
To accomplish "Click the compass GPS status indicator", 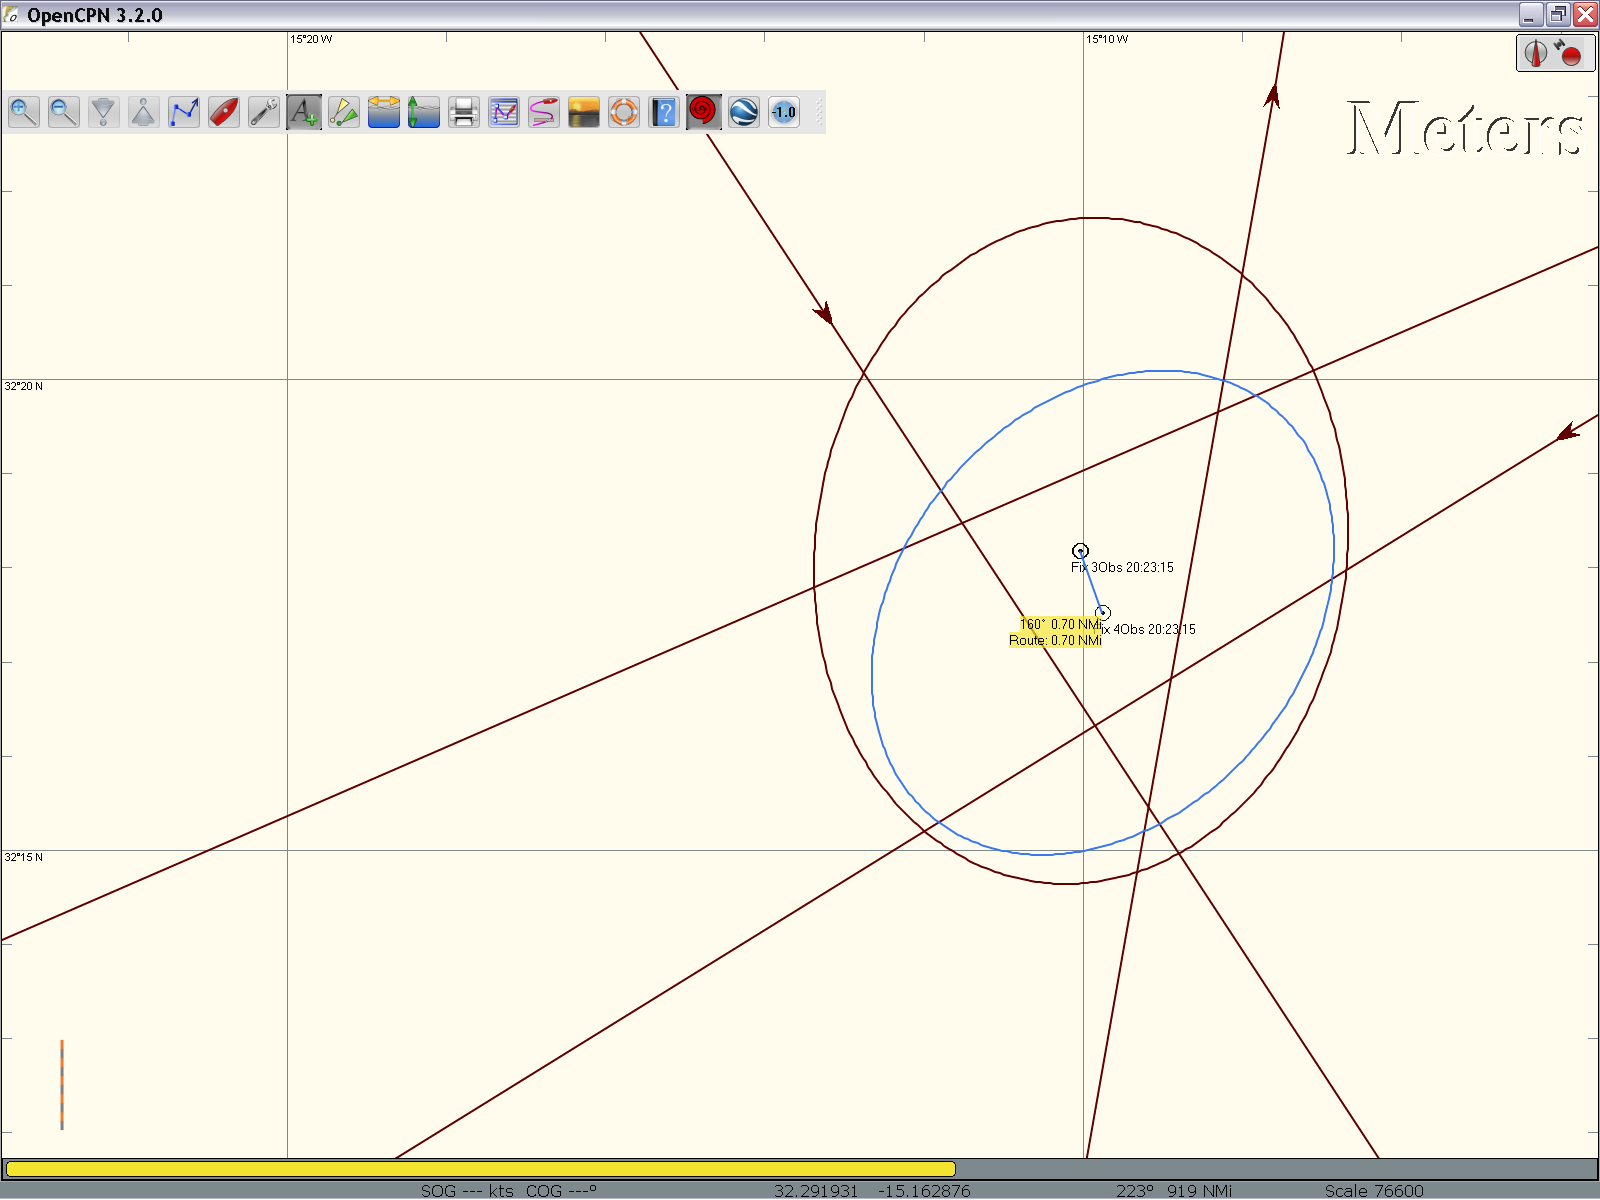I will (1554, 53).
